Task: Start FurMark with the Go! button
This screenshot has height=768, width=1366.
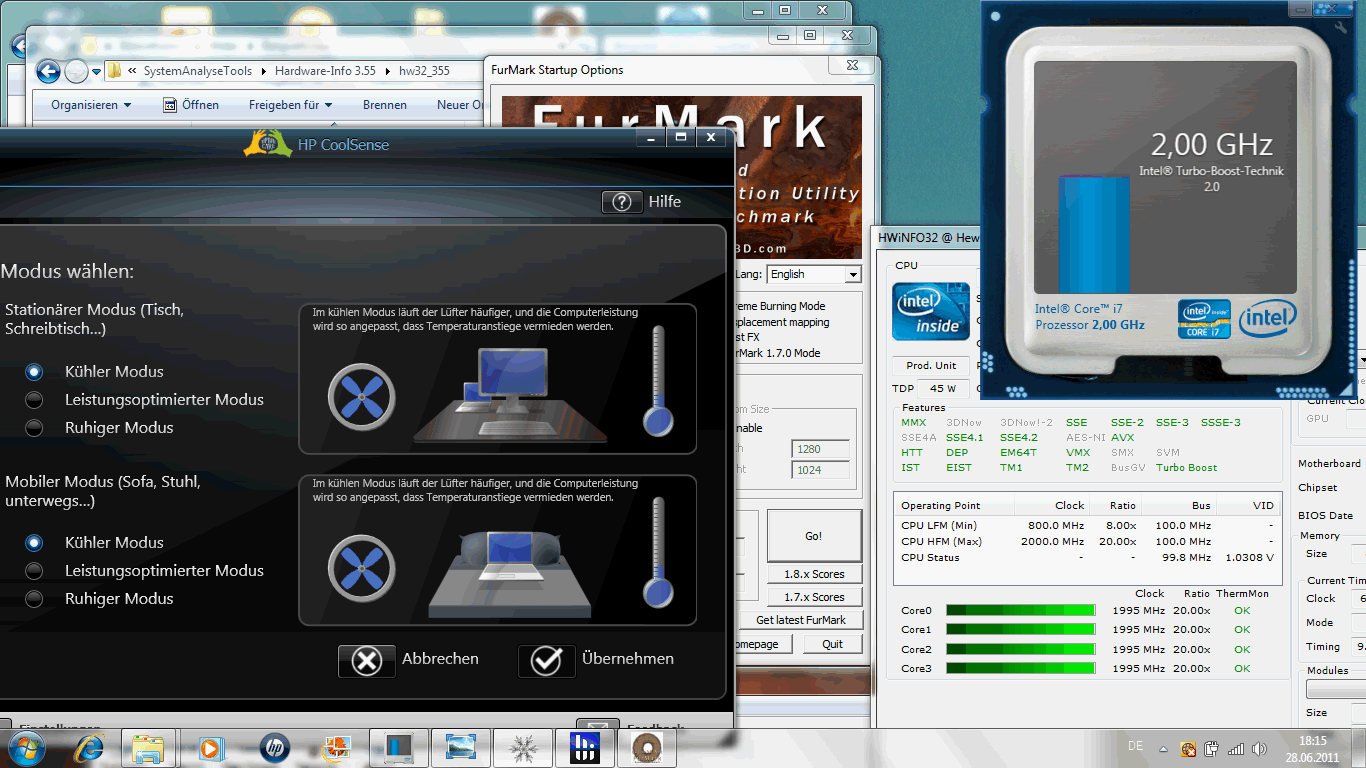Action: coord(814,536)
